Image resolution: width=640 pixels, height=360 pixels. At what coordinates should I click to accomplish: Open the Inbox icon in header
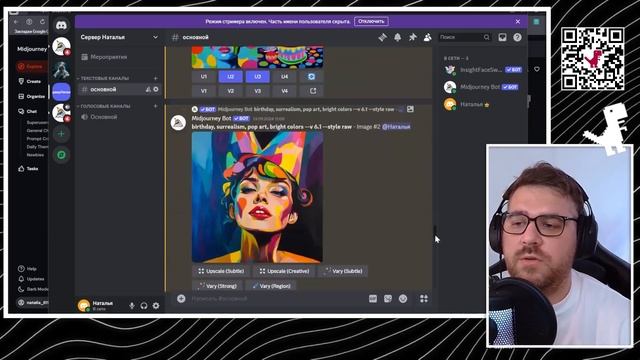tap(502, 37)
